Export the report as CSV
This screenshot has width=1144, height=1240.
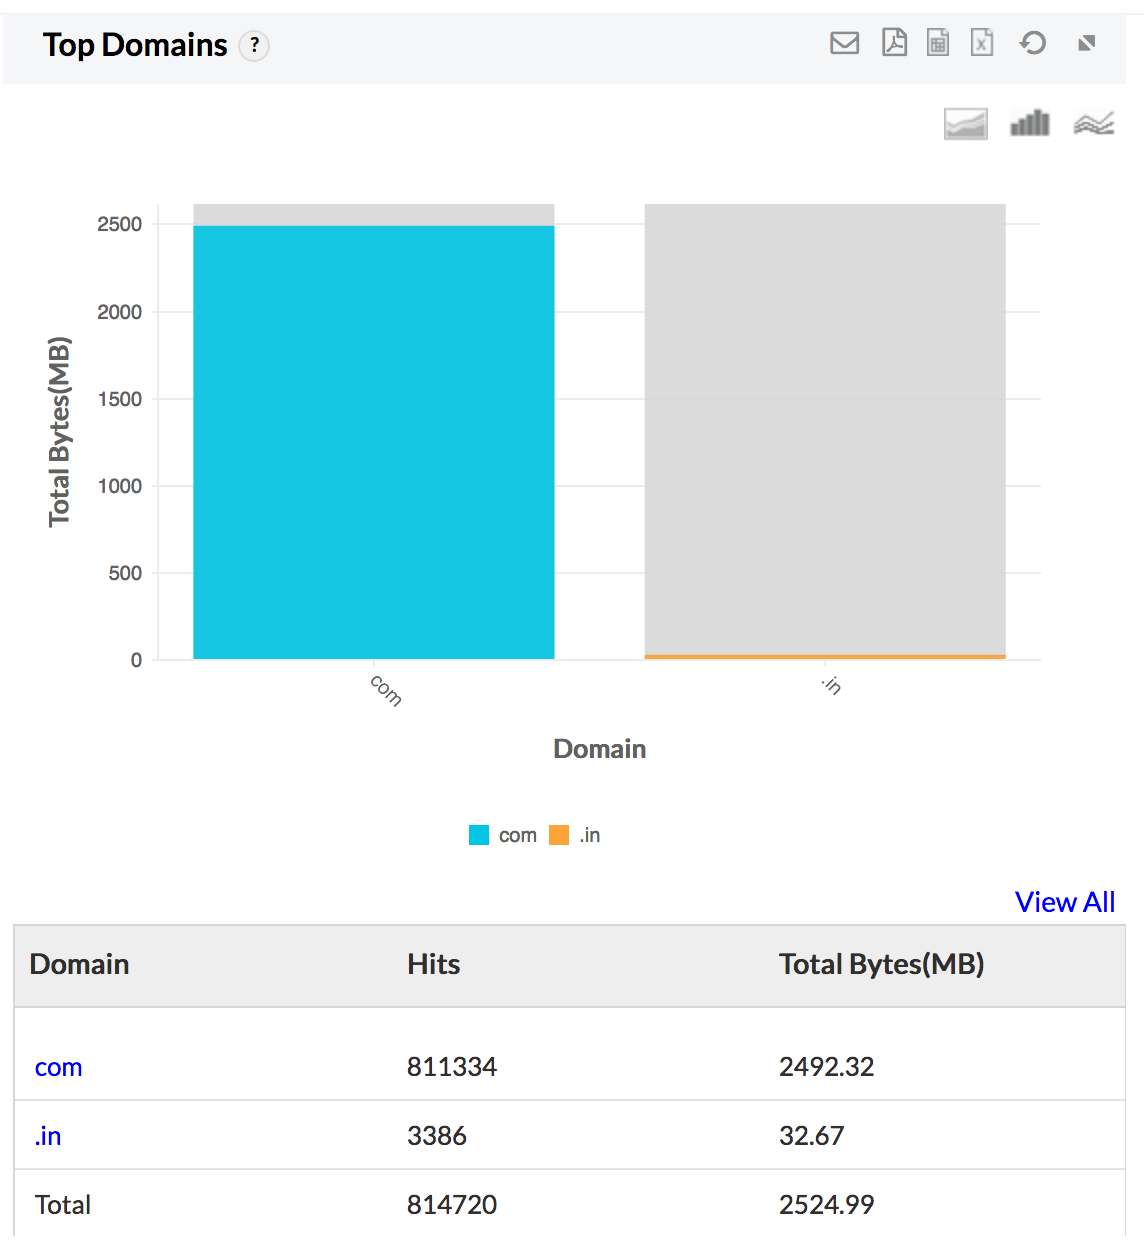tap(937, 43)
